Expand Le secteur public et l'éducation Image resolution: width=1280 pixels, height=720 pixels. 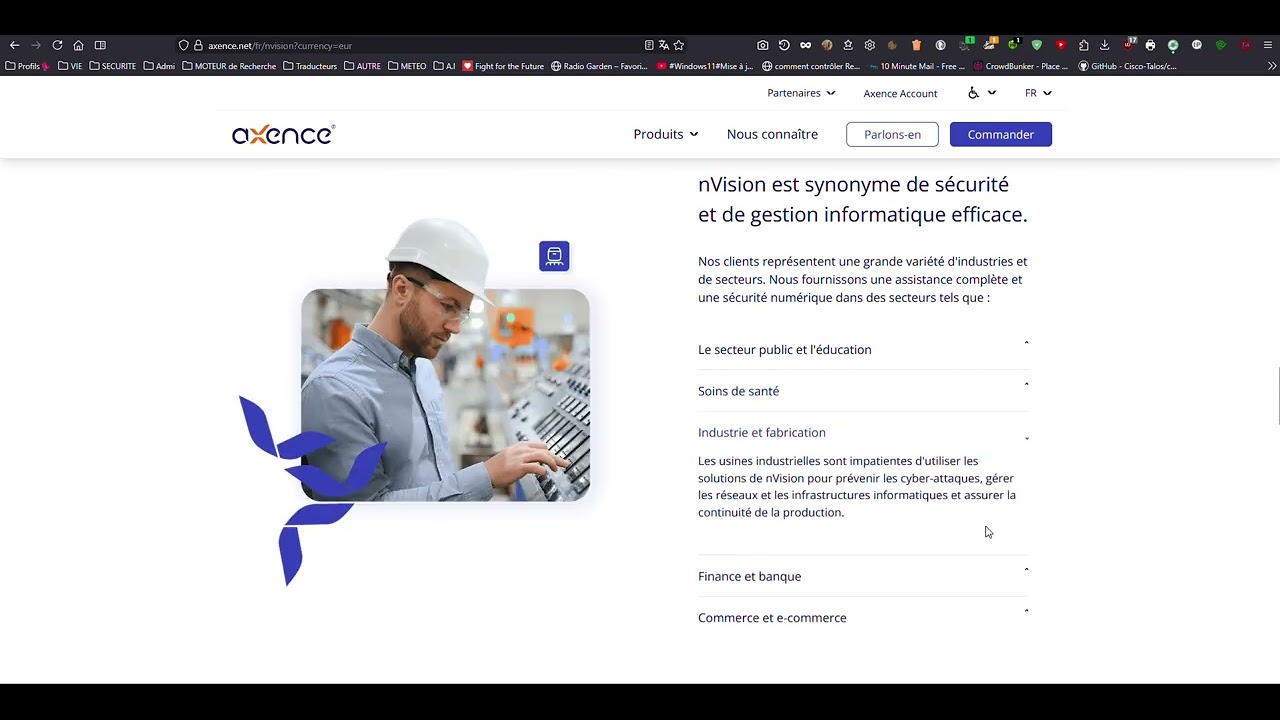863,349
